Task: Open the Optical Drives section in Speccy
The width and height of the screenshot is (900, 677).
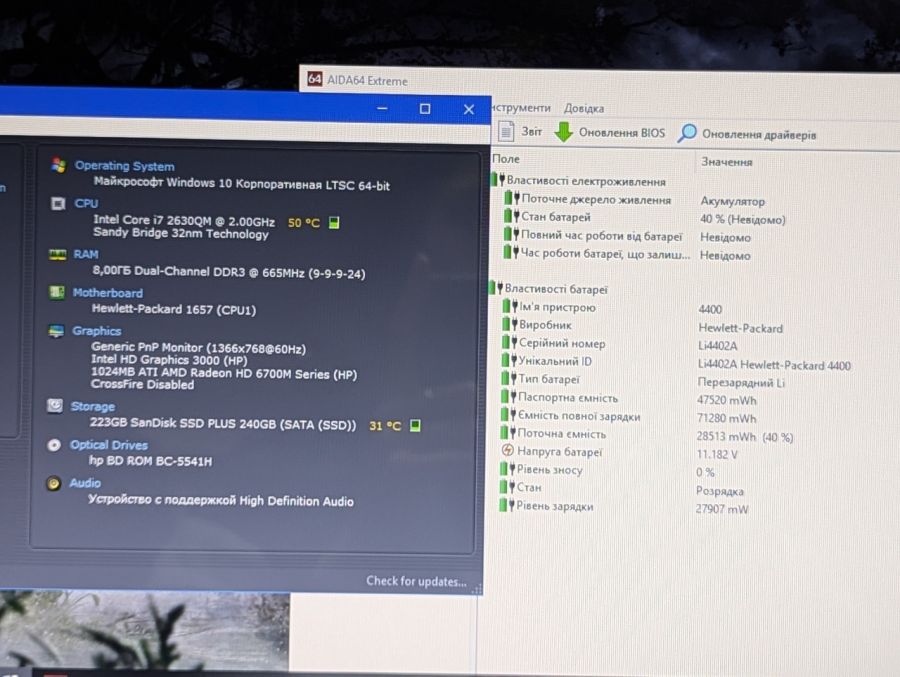Action: (108, 445)
